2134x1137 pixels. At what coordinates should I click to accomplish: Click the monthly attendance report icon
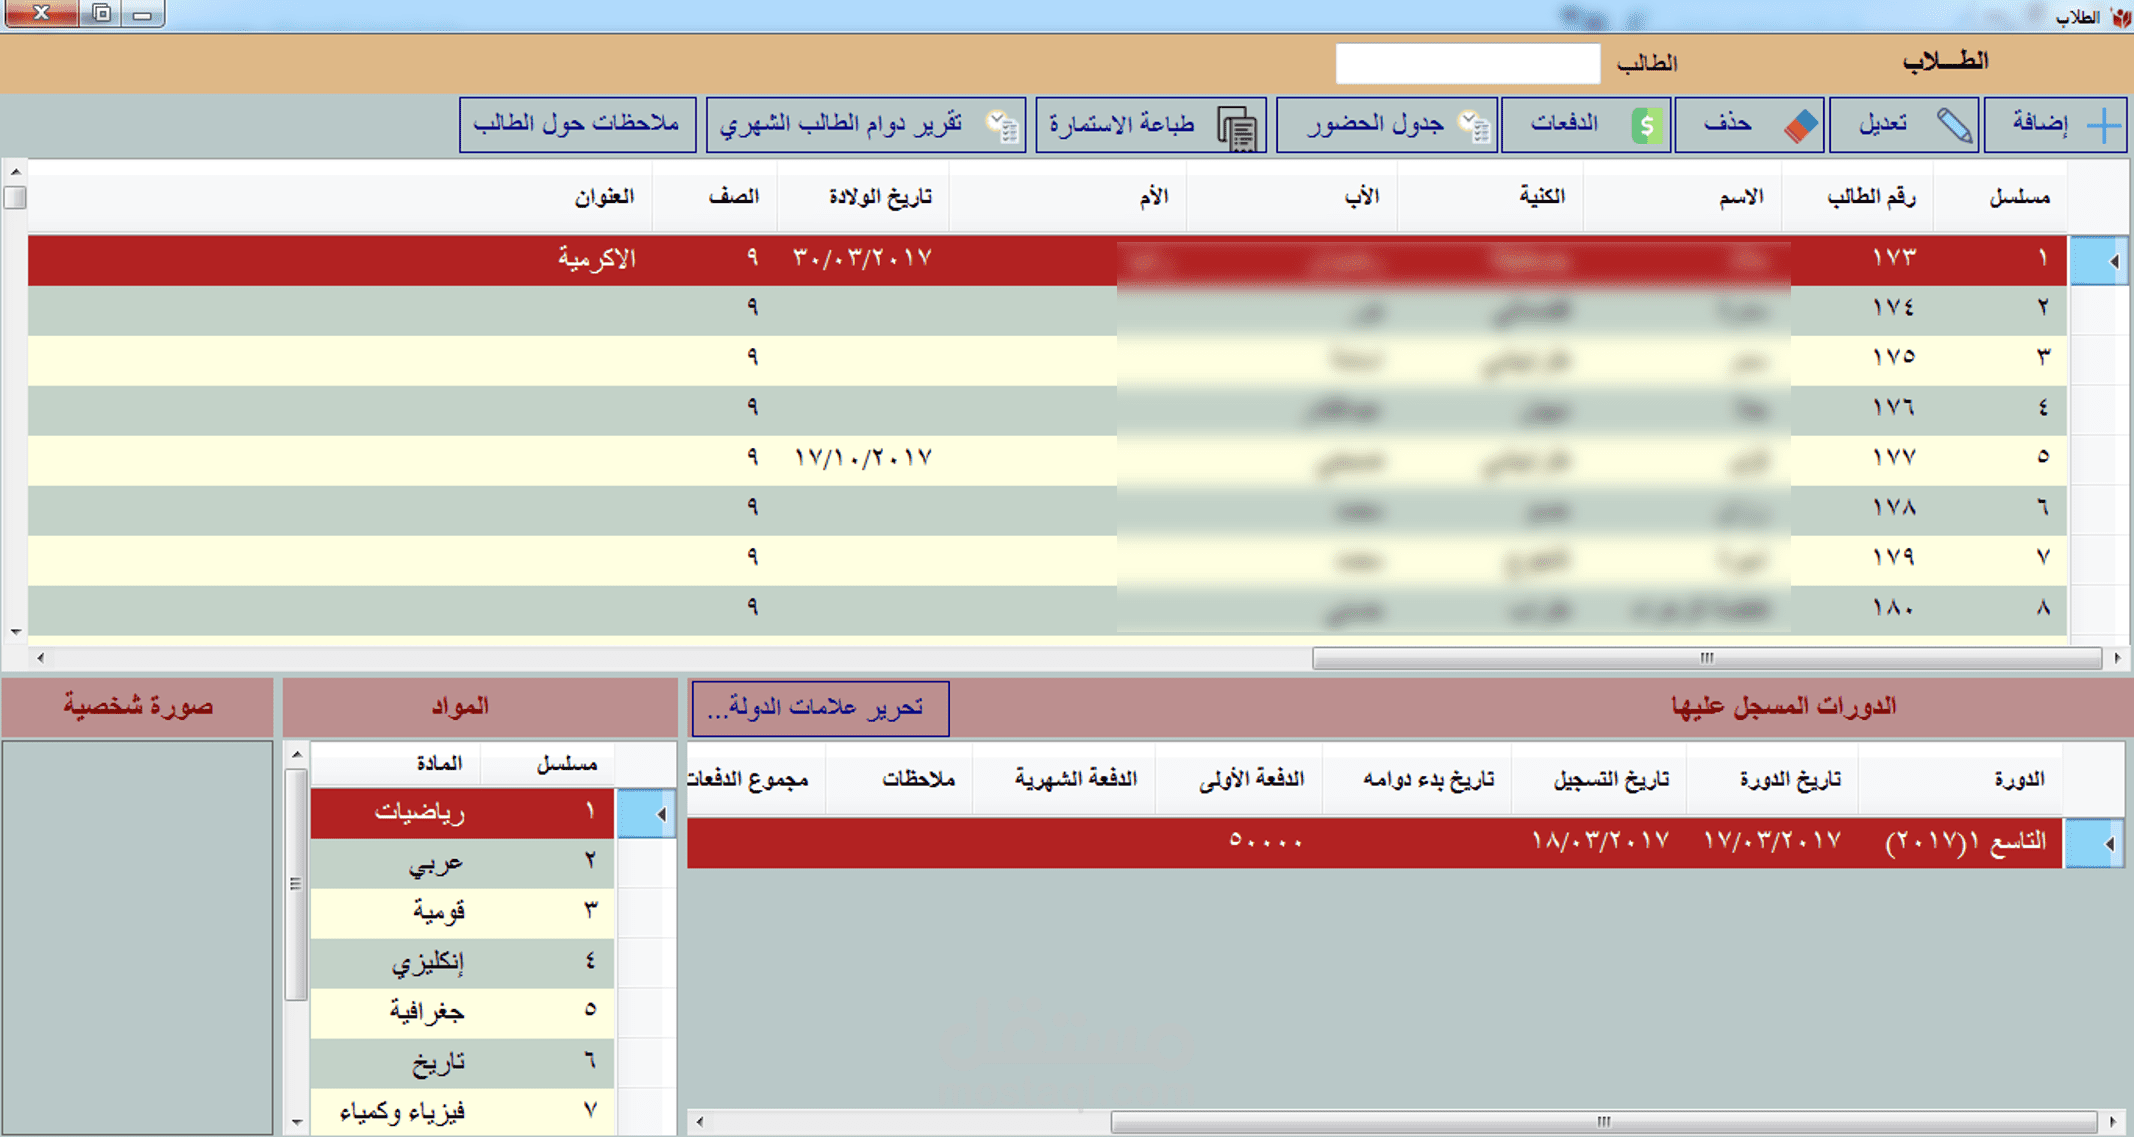(x=1001, y=126)
